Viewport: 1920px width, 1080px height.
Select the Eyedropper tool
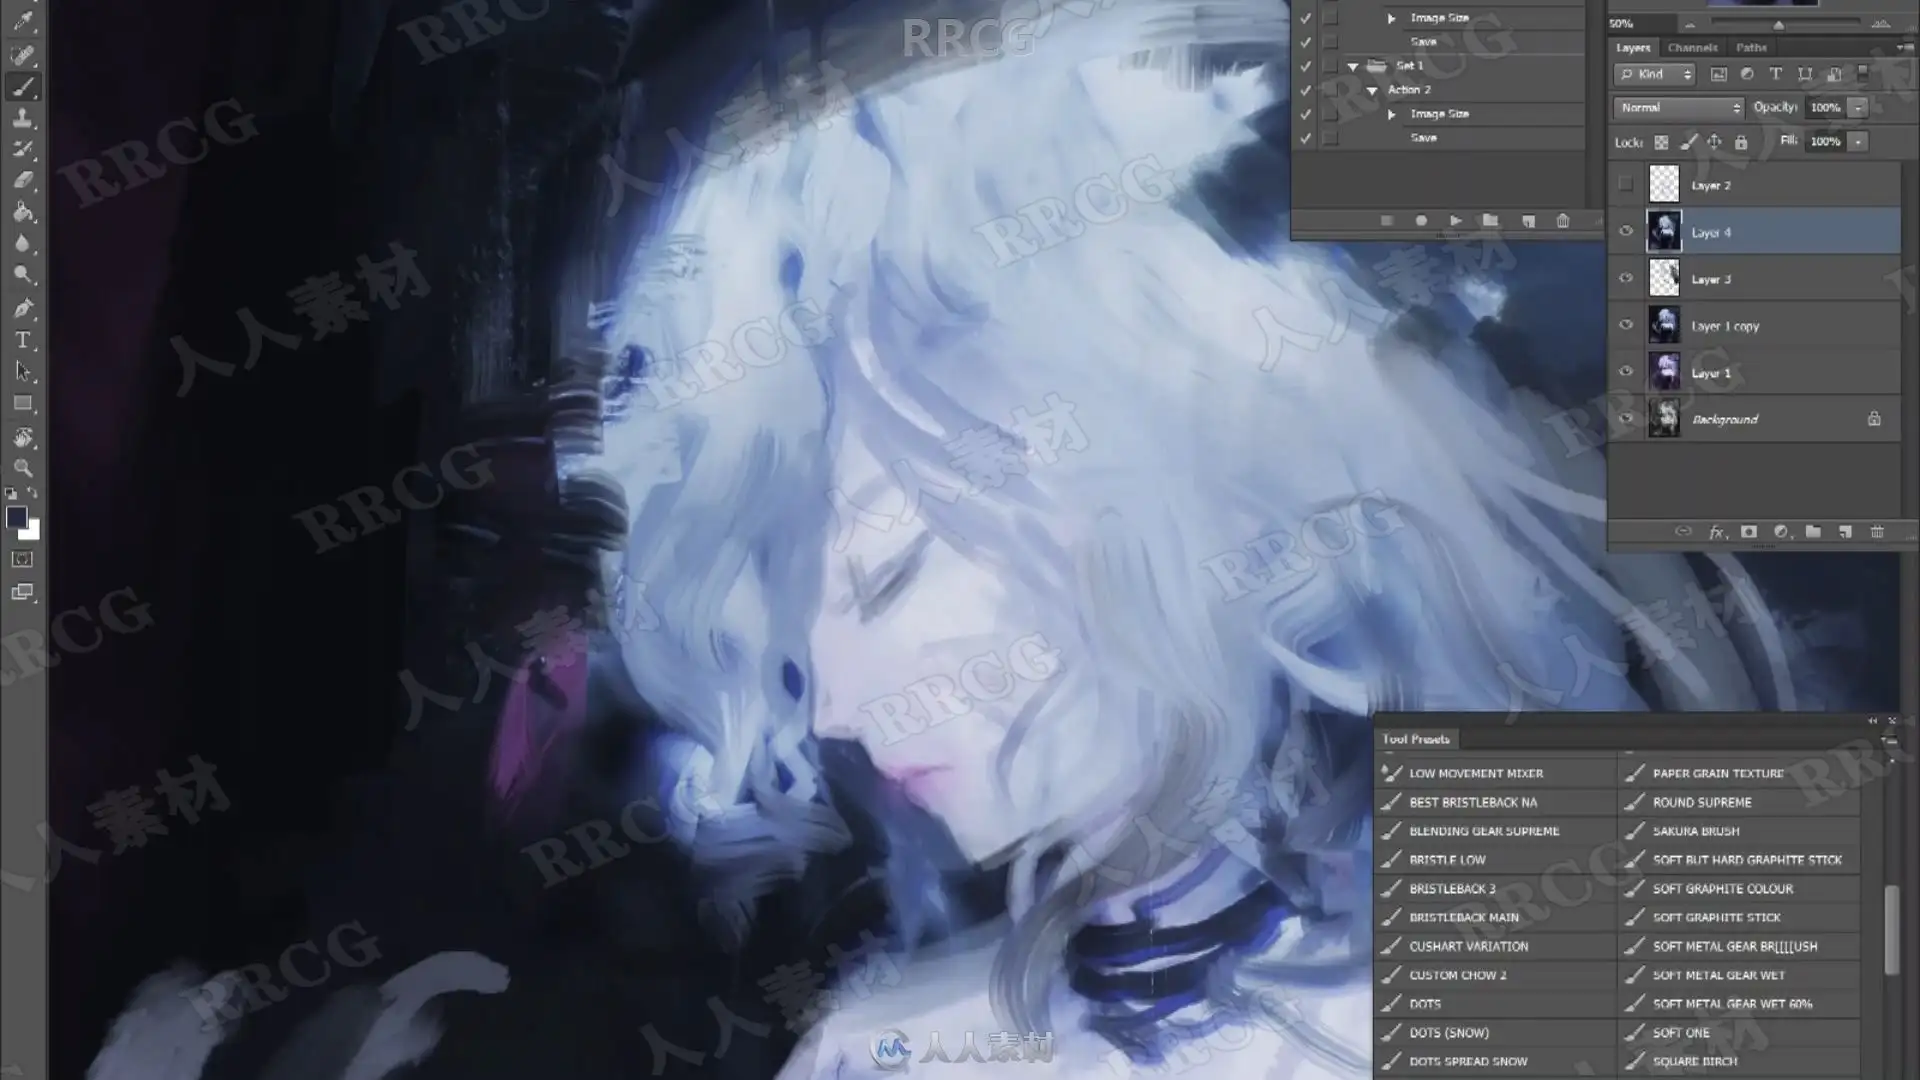[23, 21]
